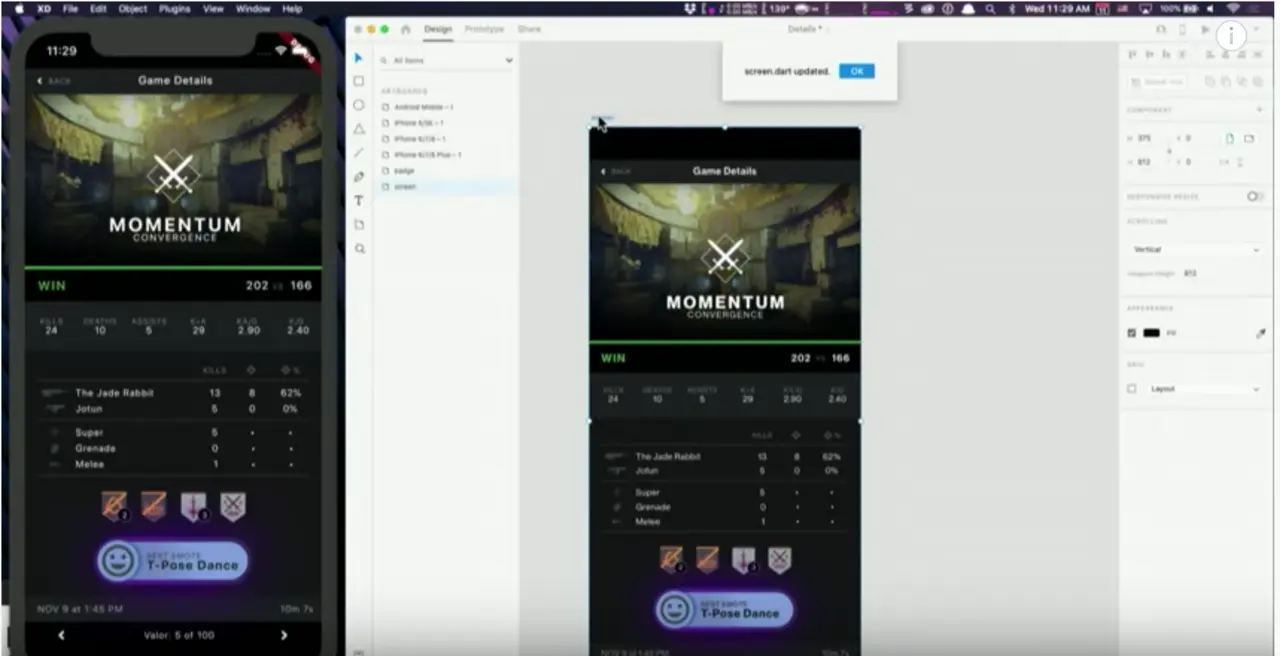Open the View menu
Screen dimensions: 1280x656
tap(213, 8)
